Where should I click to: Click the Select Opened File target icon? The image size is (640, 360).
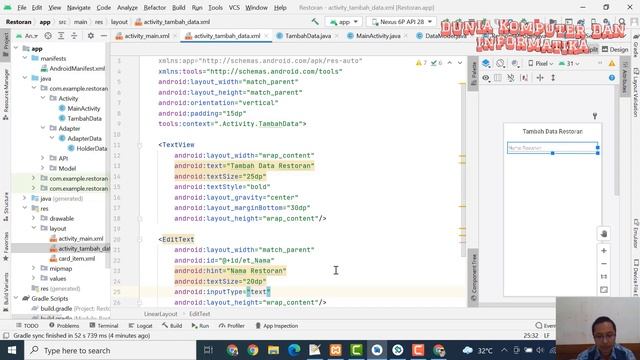(48, 36)
